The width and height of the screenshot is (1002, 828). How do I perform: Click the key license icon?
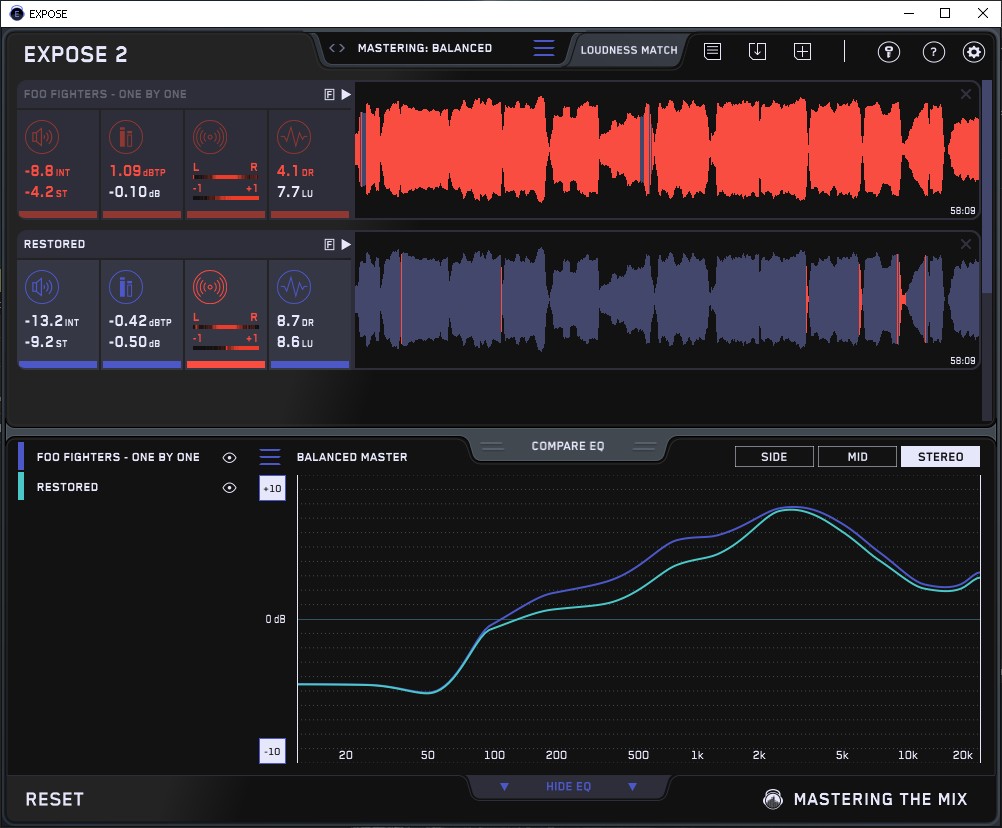[x=889, y=52]
